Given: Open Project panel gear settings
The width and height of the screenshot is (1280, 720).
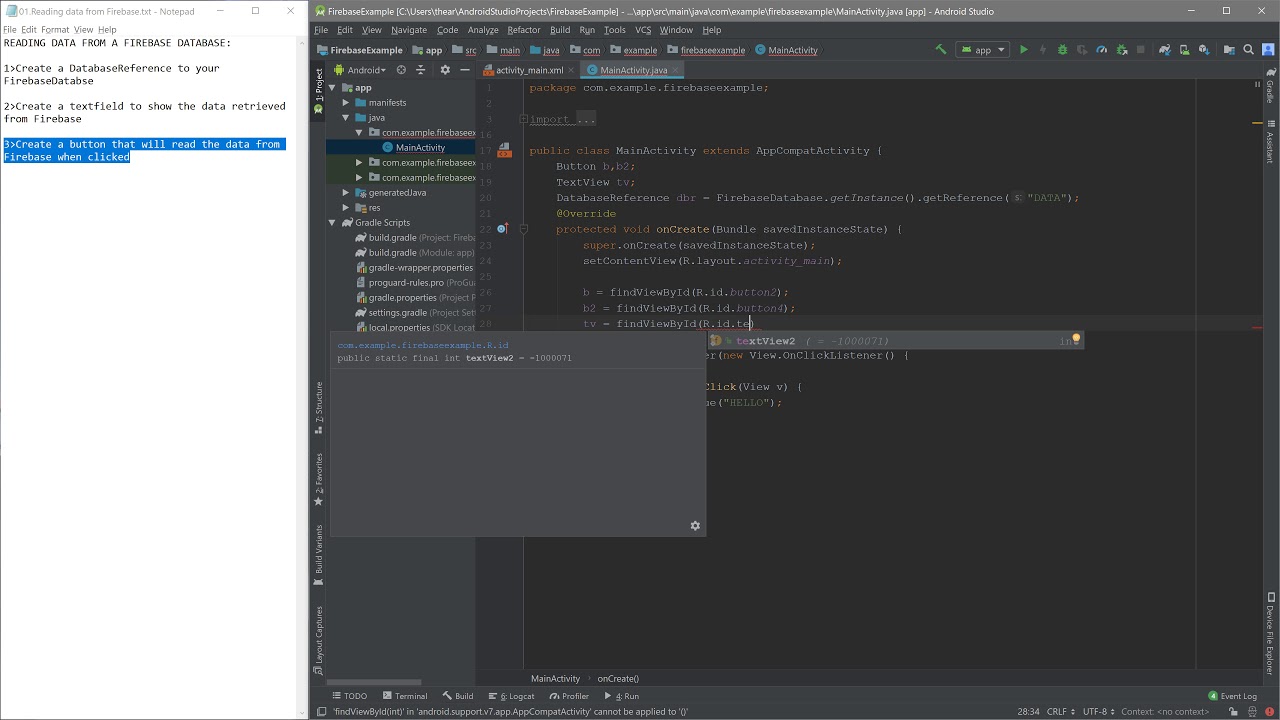Looking at the screenshot, I should click(444, 70).
